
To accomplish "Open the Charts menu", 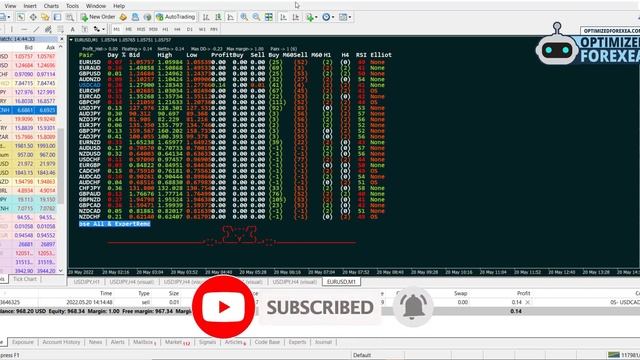I will (51, 6).
